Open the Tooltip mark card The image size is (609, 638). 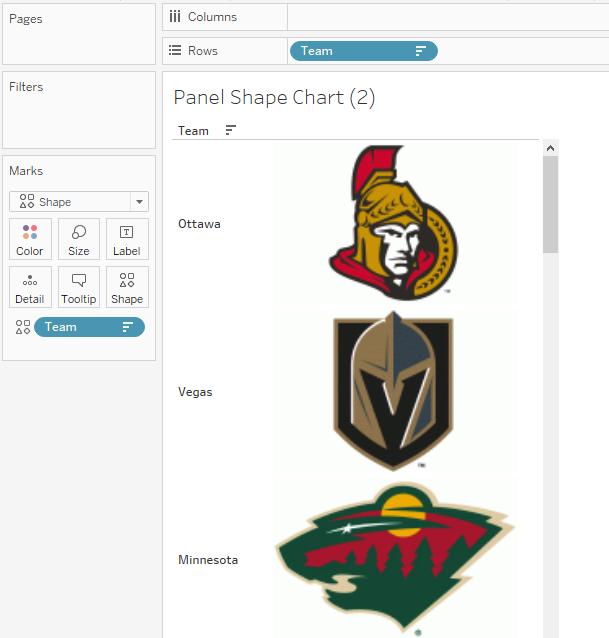pyautogui.click(x=79, y=287)
